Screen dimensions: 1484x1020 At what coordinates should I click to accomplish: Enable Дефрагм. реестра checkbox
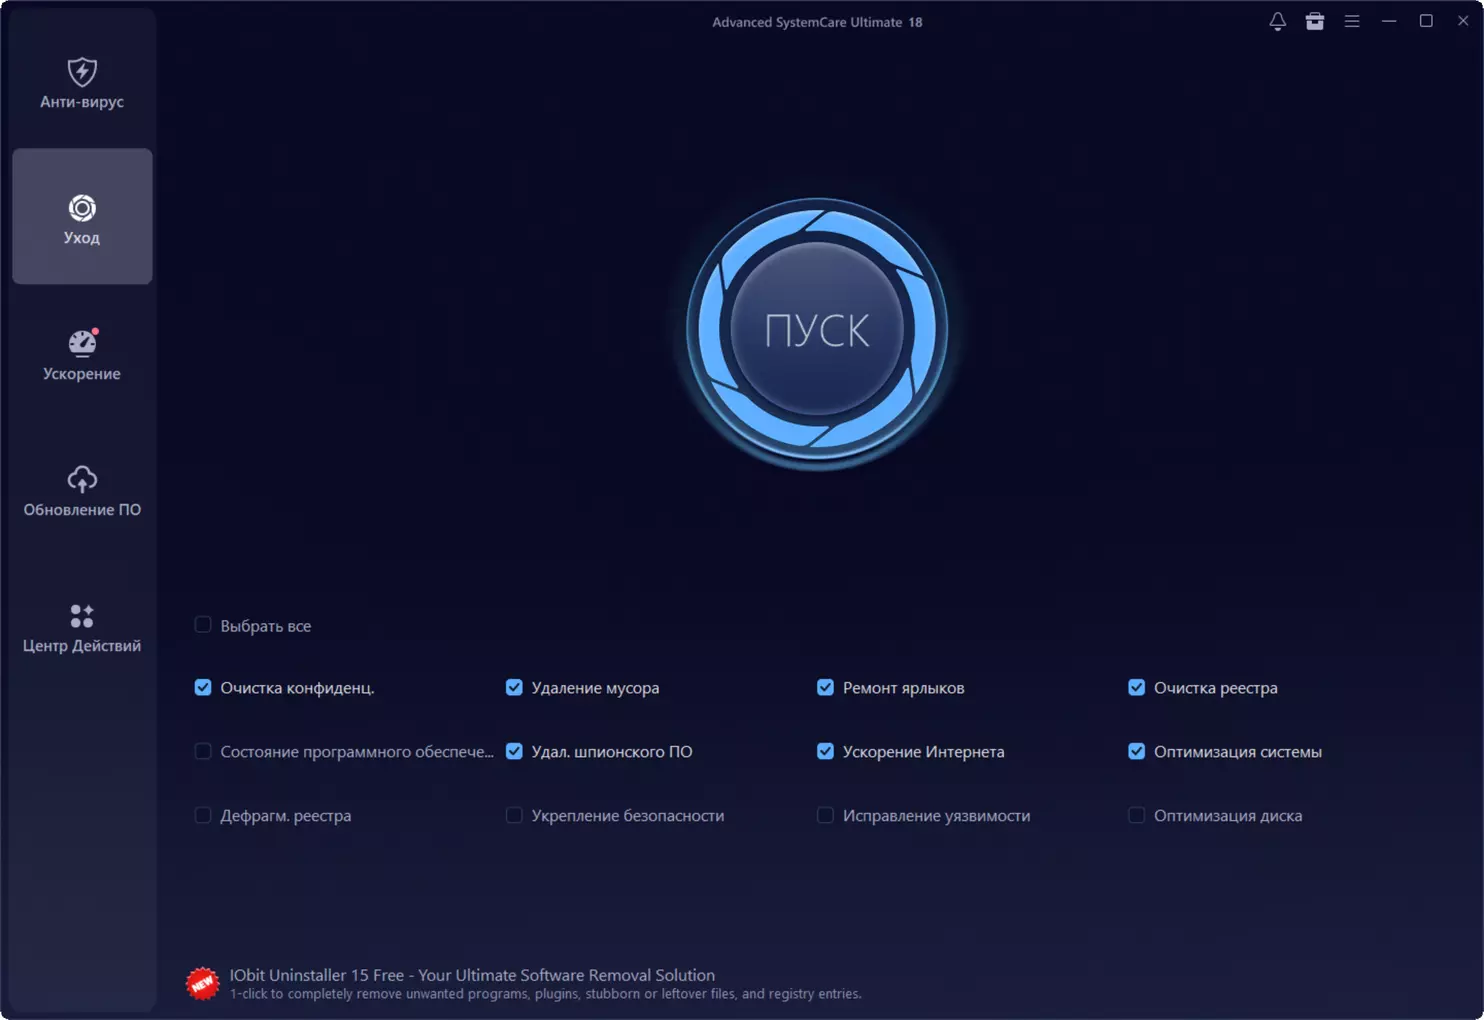tap(203, 815)
